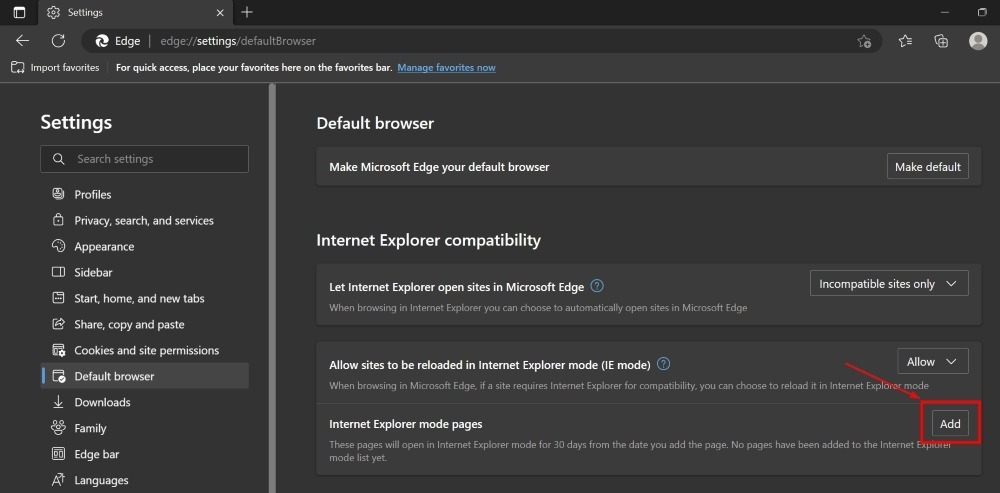The width and height of the screenshot is (1000, 493).
Task: Click Import favorites button
Action: pyautogui.click(x=55, y=68)
